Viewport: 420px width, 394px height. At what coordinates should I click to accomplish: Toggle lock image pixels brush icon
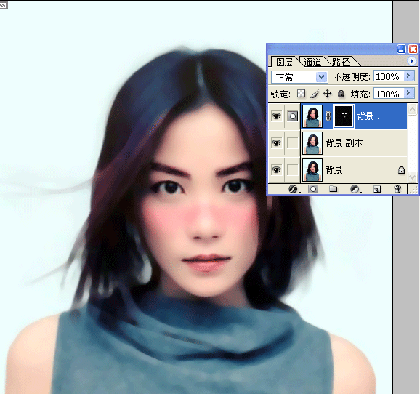[315, 94]
